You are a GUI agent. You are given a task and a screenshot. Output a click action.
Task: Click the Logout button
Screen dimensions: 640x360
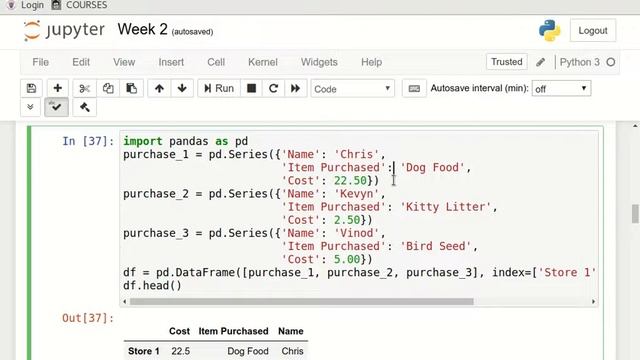(593, 31)
